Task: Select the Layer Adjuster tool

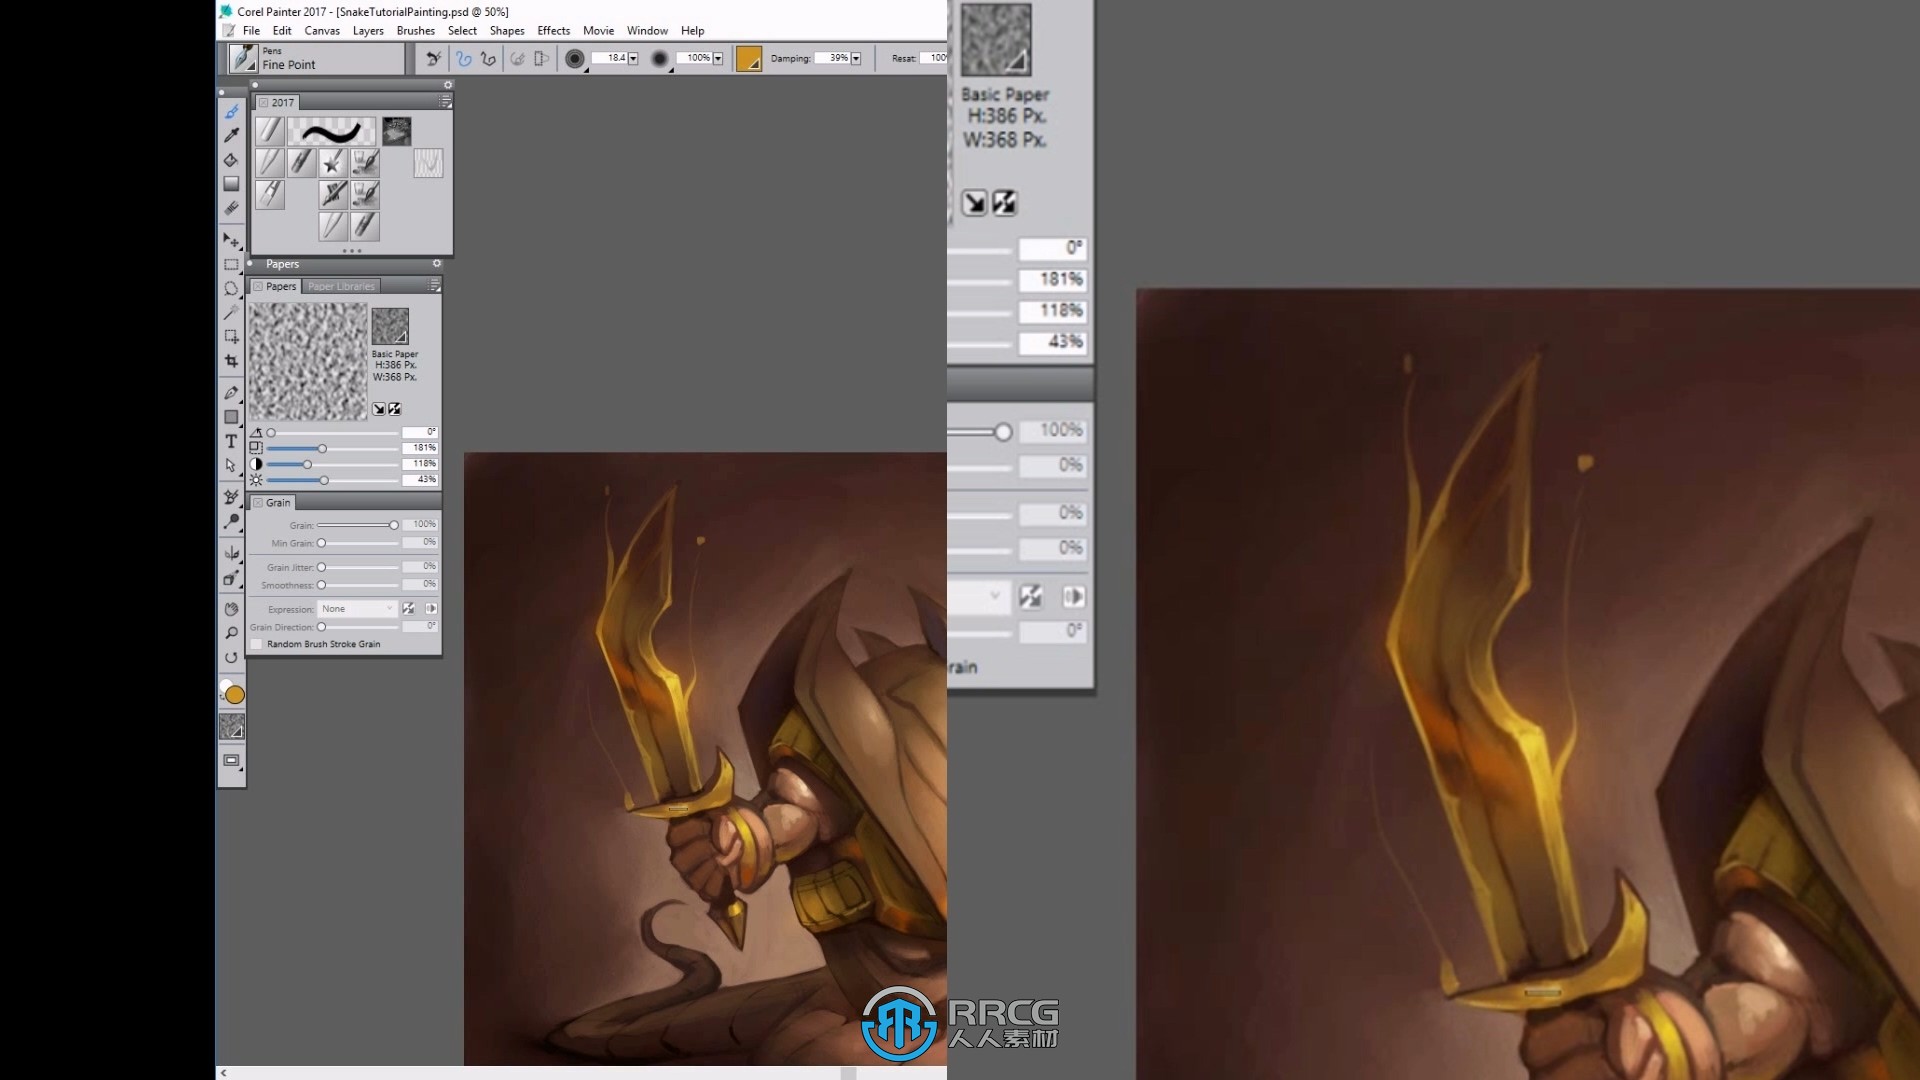Action: pyautogui.click(x=232, y=240)
